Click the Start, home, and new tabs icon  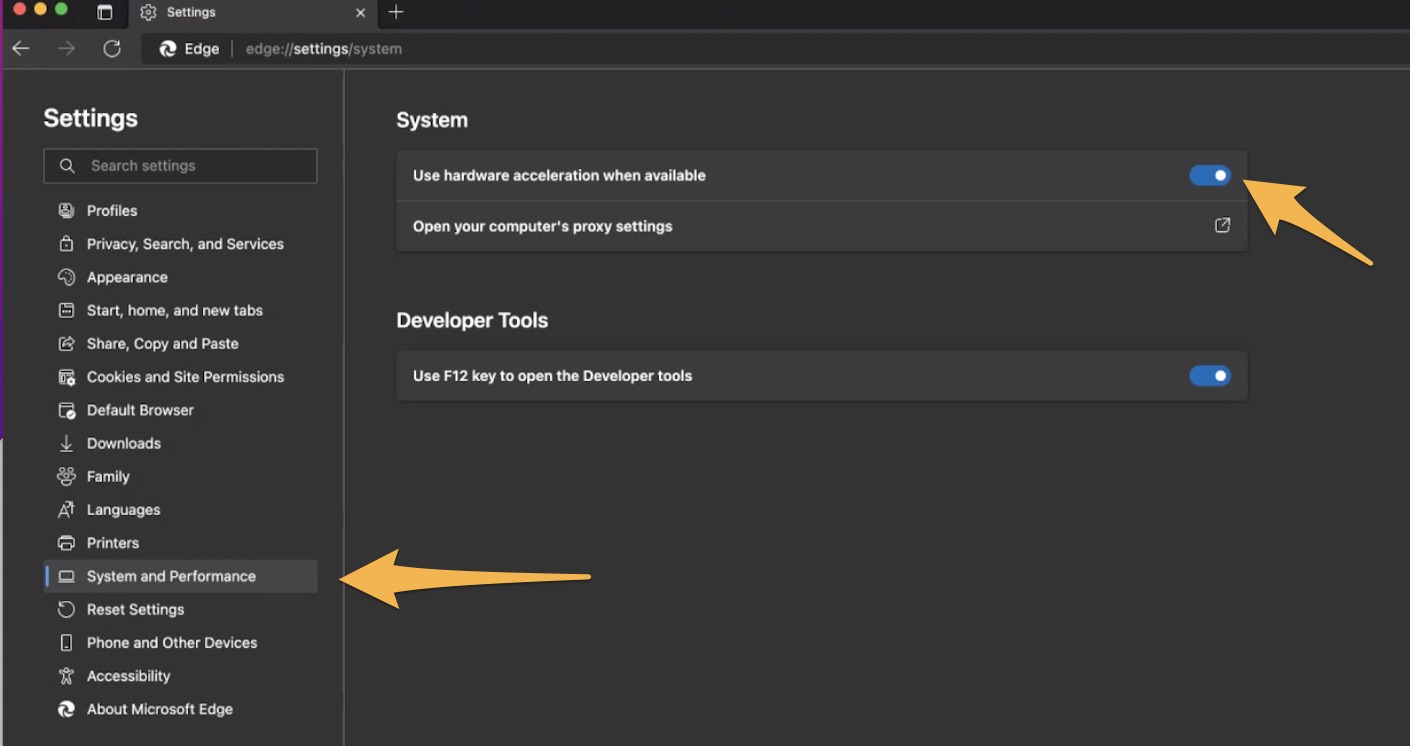(x=67, y=310)
